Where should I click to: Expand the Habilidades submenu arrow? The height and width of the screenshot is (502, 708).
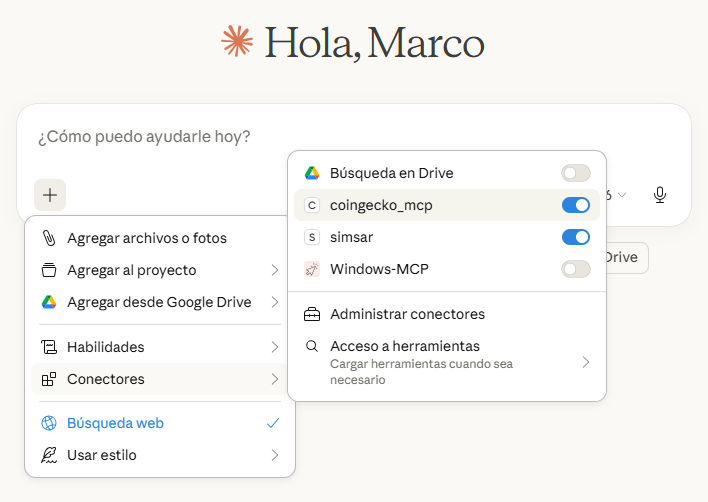click(x=275, y=347)
